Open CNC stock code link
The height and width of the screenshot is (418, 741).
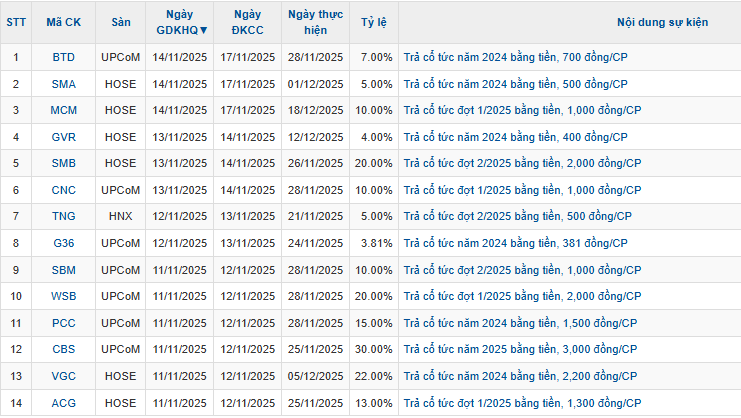coord(63,190)
